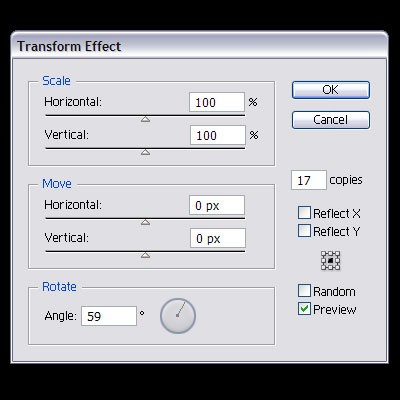Click the Reflect X label text

pyautogui.click(x=337, y=213)
